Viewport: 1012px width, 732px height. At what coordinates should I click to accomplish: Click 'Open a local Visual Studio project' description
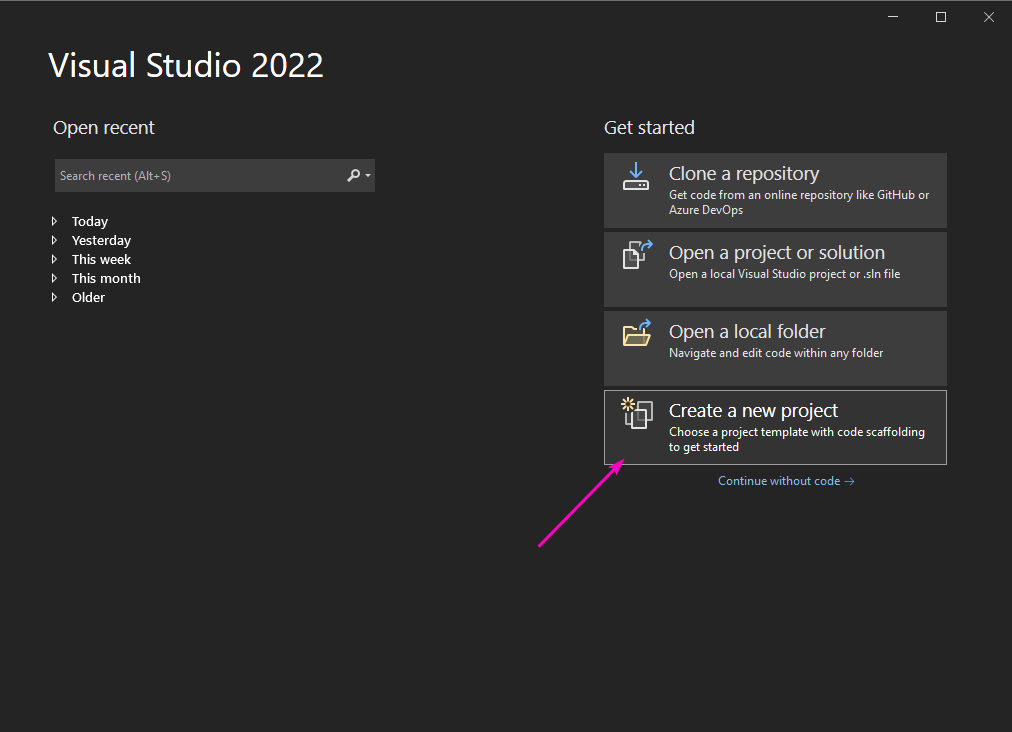[784, 274]
